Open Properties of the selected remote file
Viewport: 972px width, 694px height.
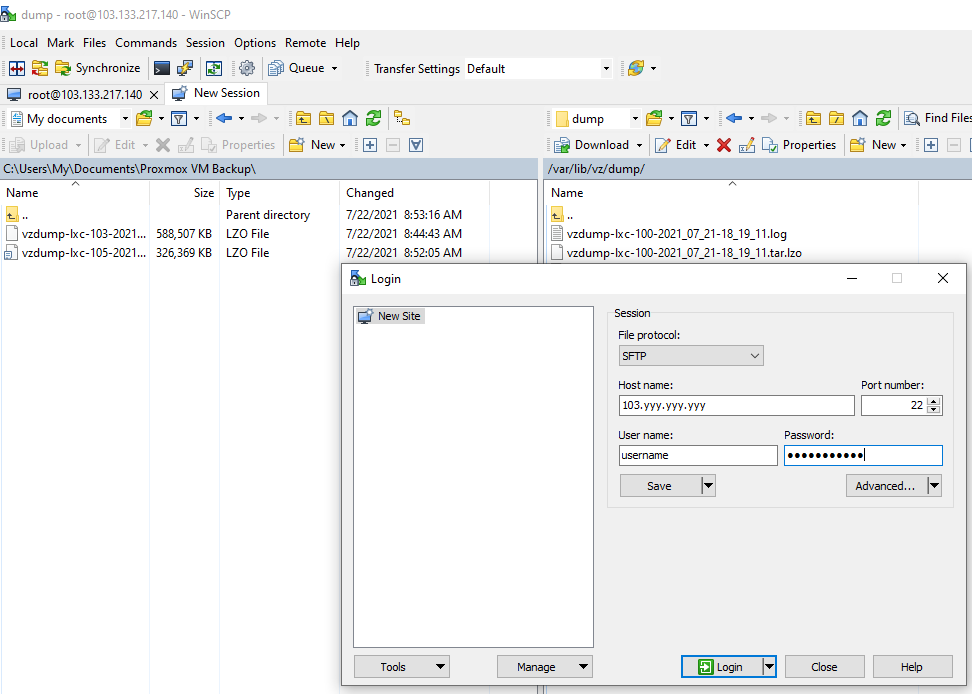[x=800, y=144]
